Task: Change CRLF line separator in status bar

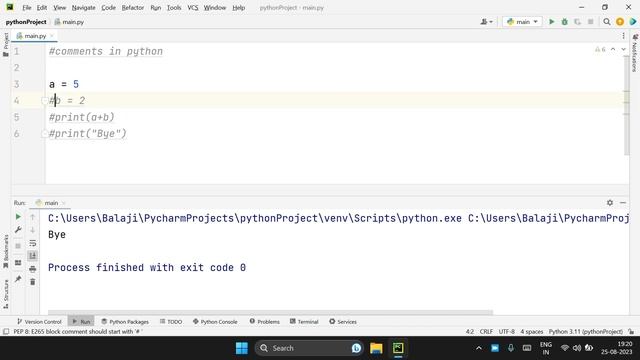Action: point(486,332)
